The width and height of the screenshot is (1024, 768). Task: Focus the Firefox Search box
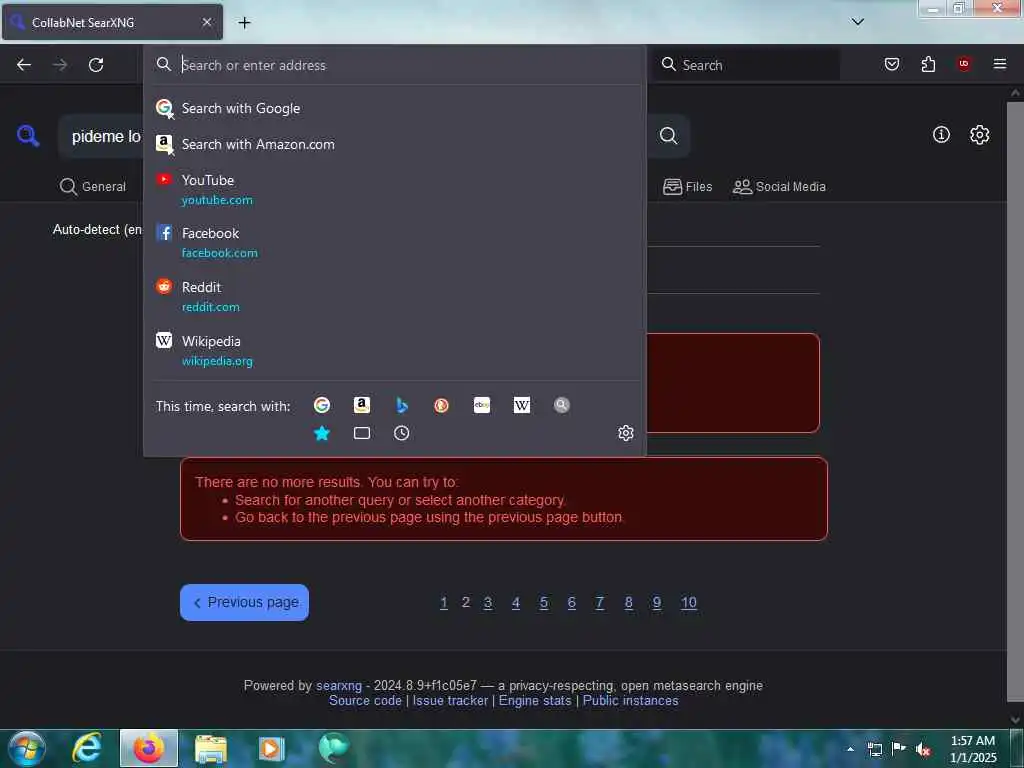[746, 65]
